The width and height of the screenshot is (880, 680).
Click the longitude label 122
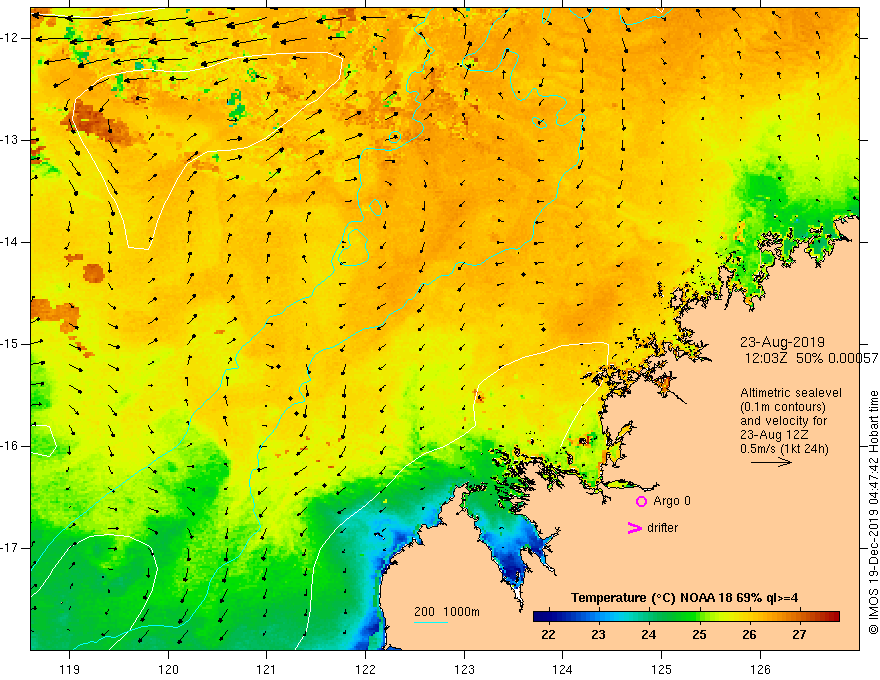365,669
